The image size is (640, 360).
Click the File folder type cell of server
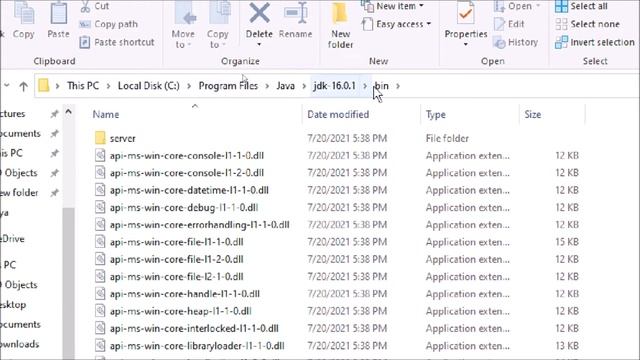[447, 138]
